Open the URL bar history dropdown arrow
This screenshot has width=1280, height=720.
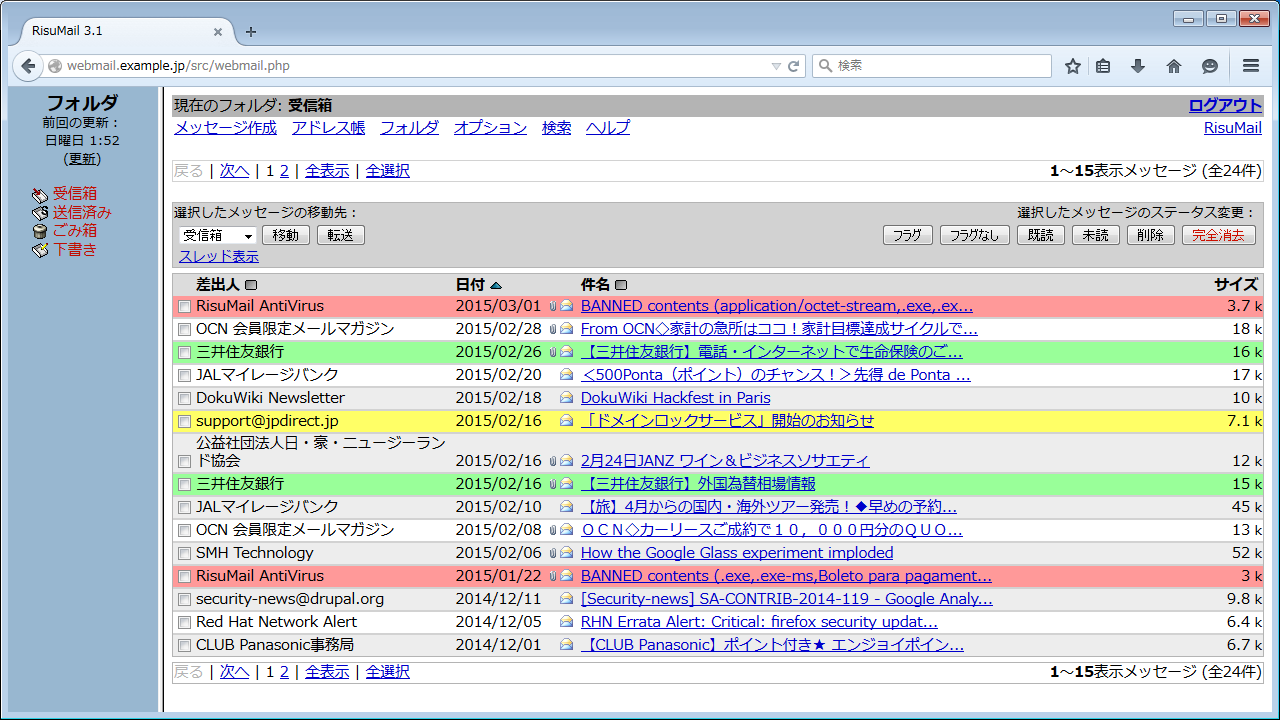776,66
